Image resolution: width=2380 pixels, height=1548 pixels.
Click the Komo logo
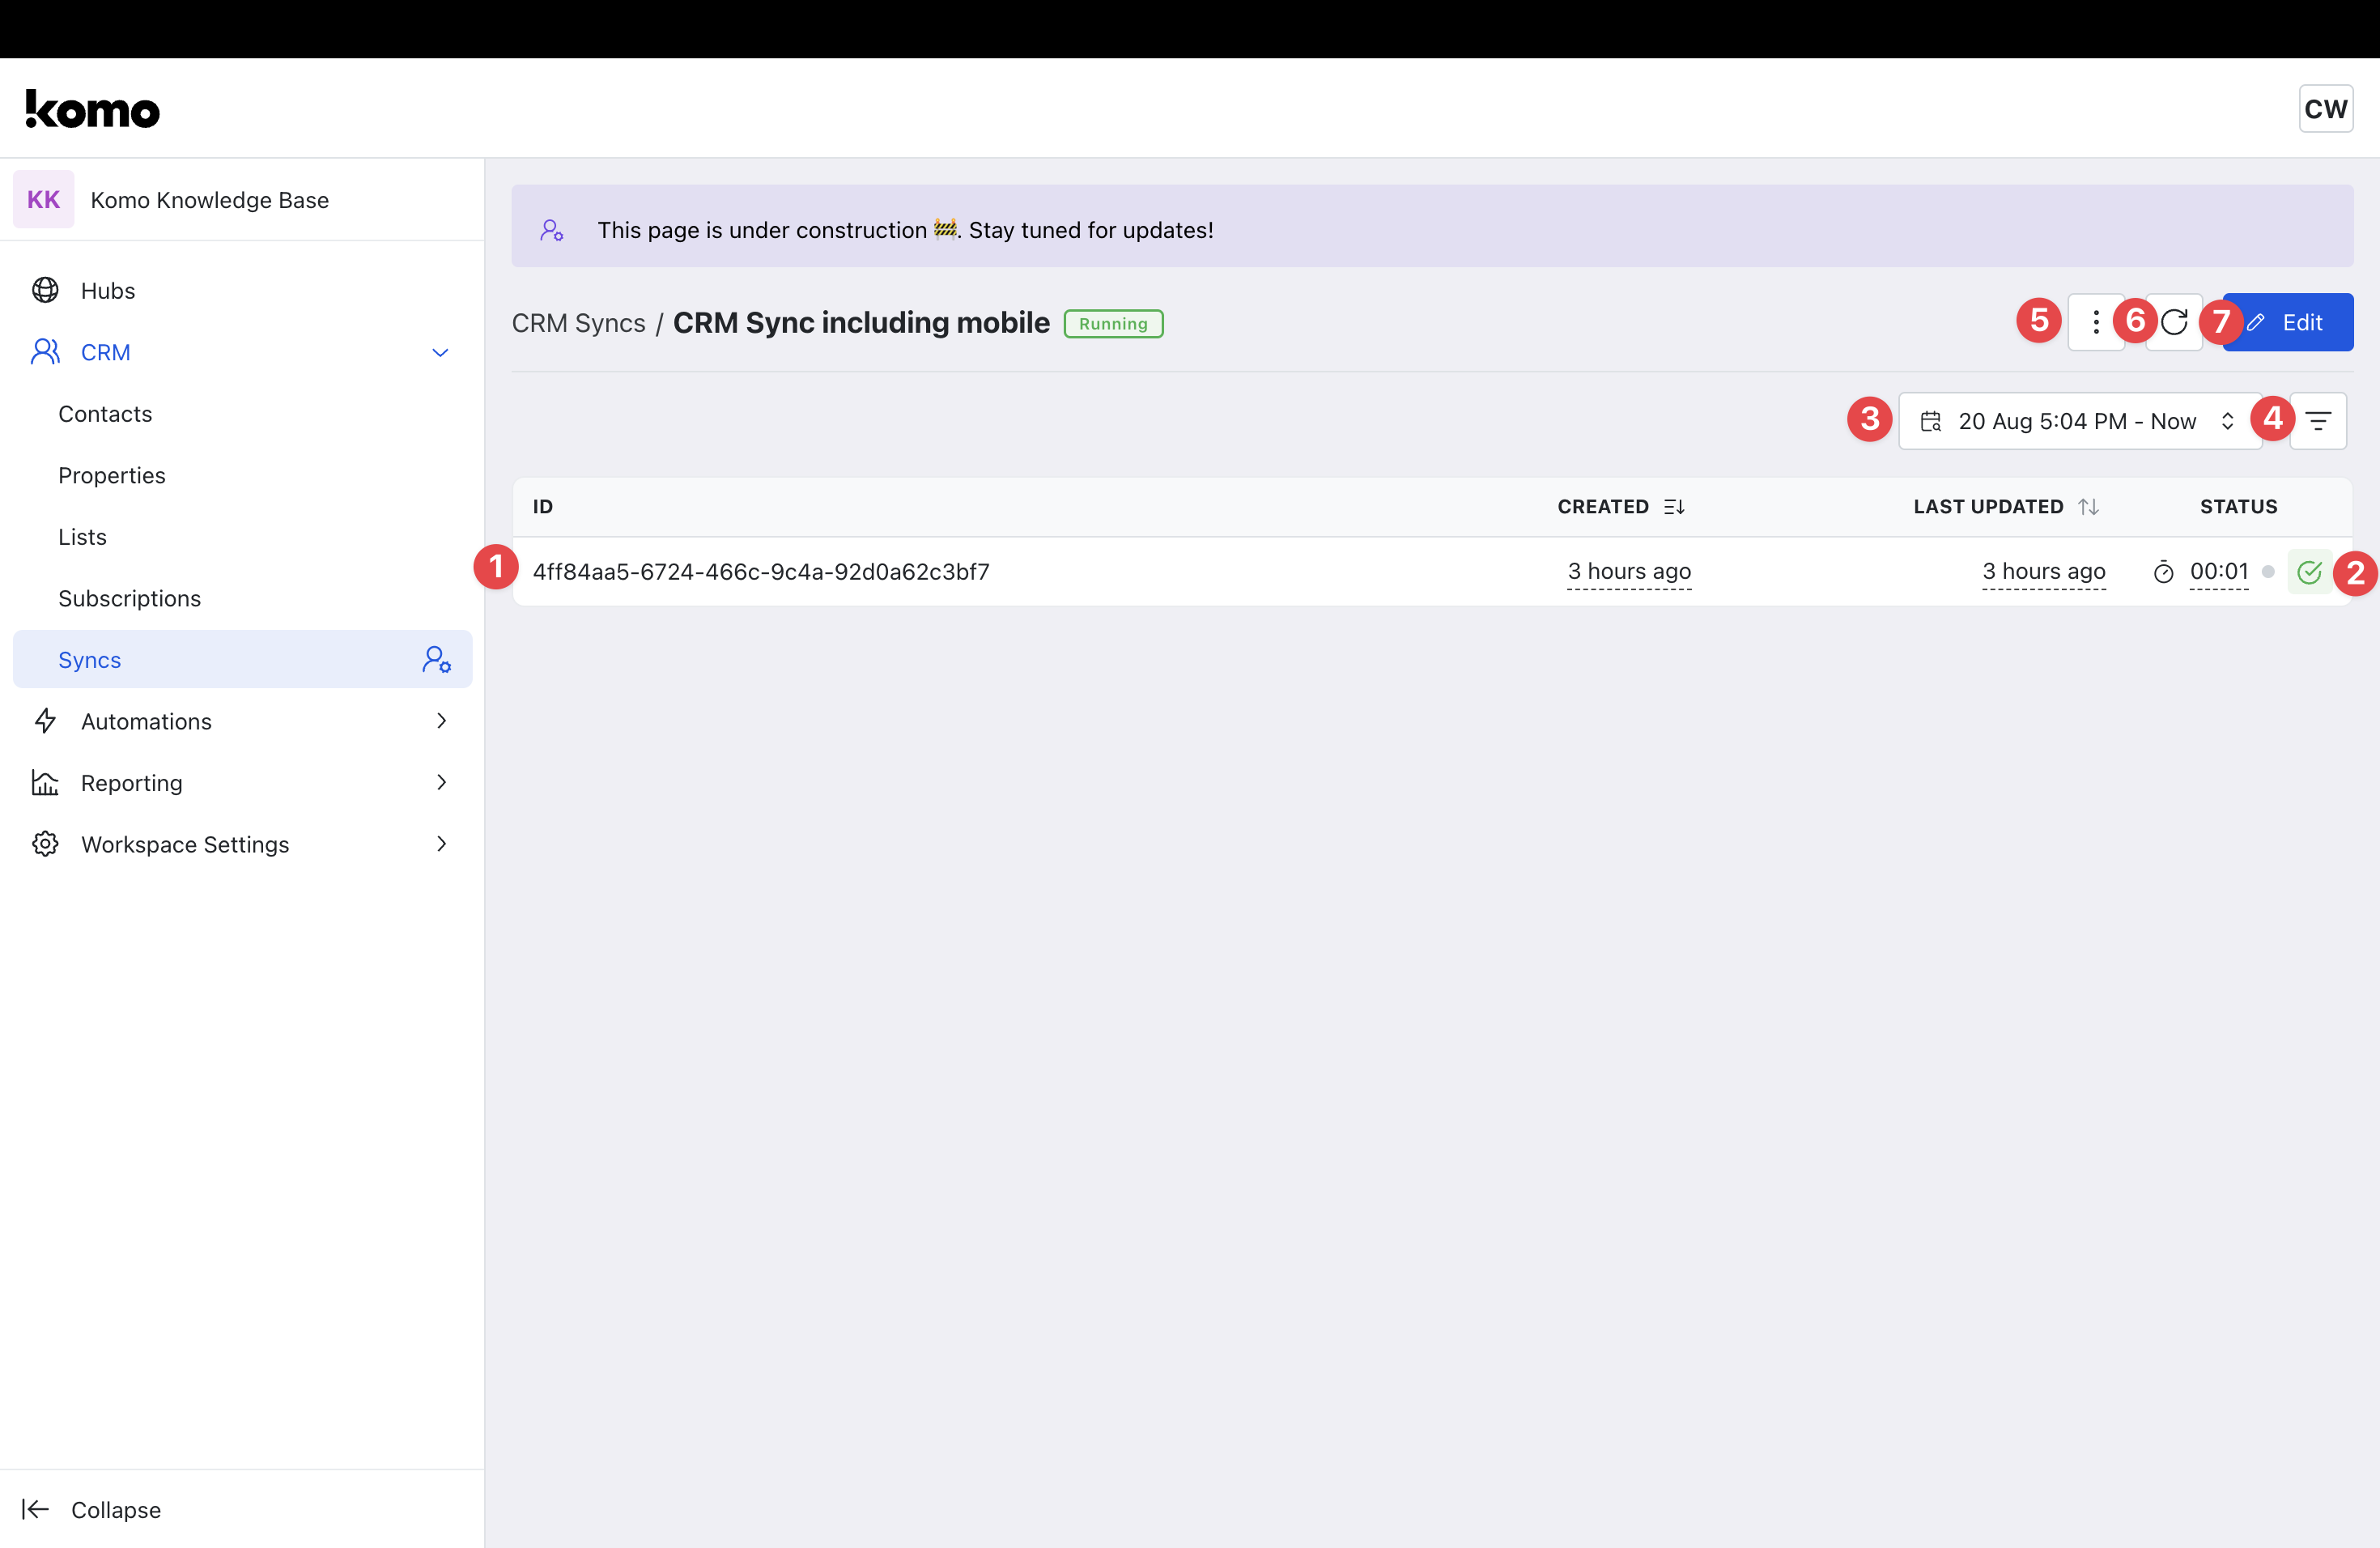[x=93, y=109]
